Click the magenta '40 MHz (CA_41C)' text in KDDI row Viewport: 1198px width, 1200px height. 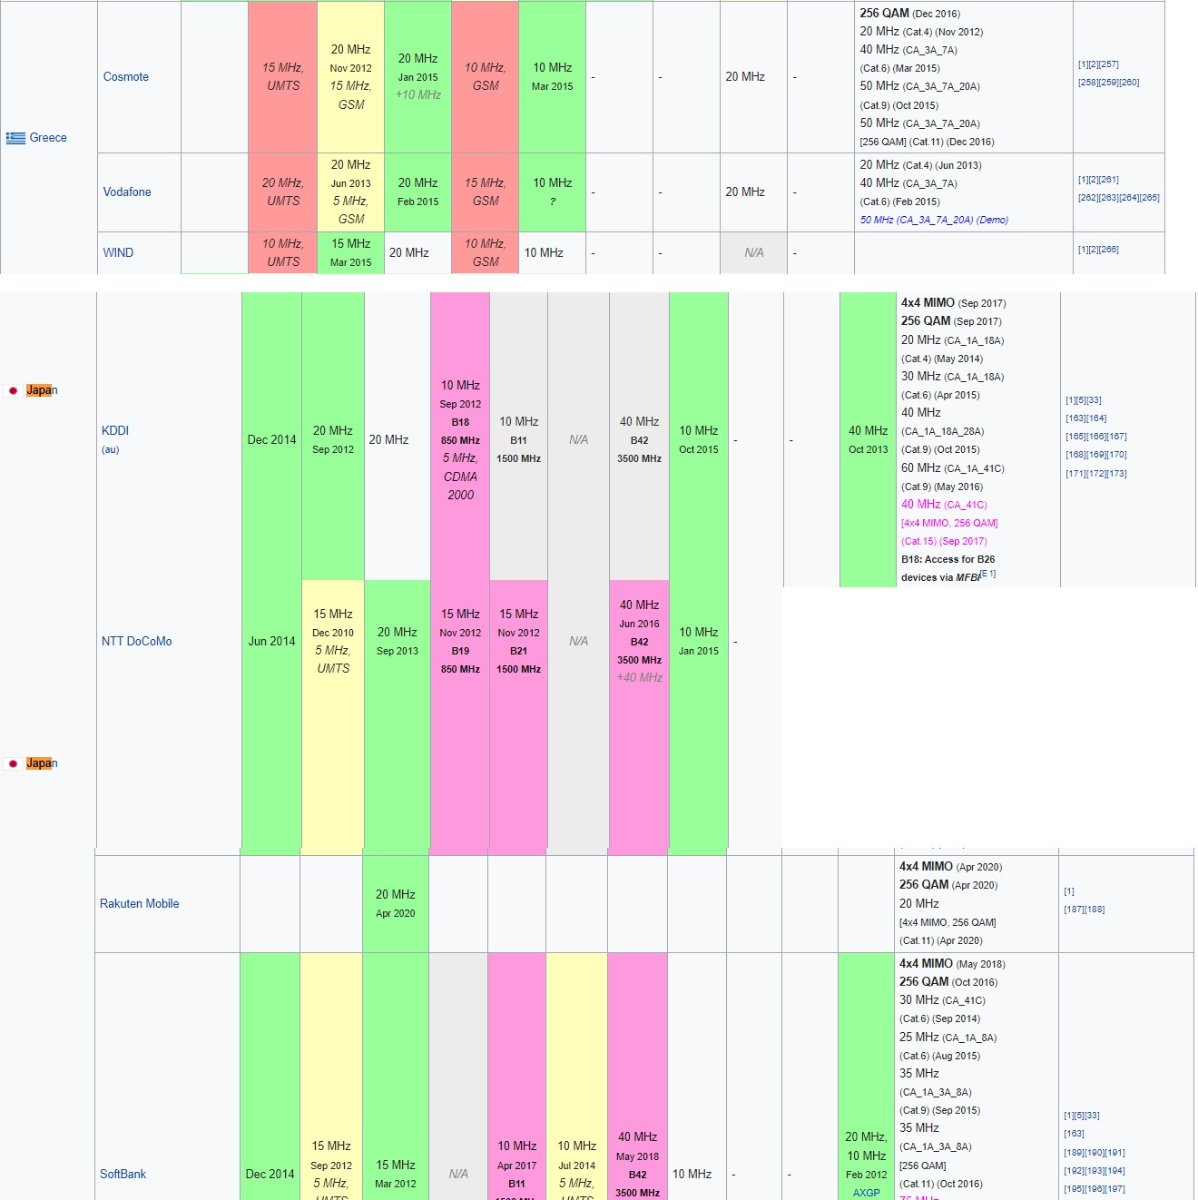(x=944, y=505)
